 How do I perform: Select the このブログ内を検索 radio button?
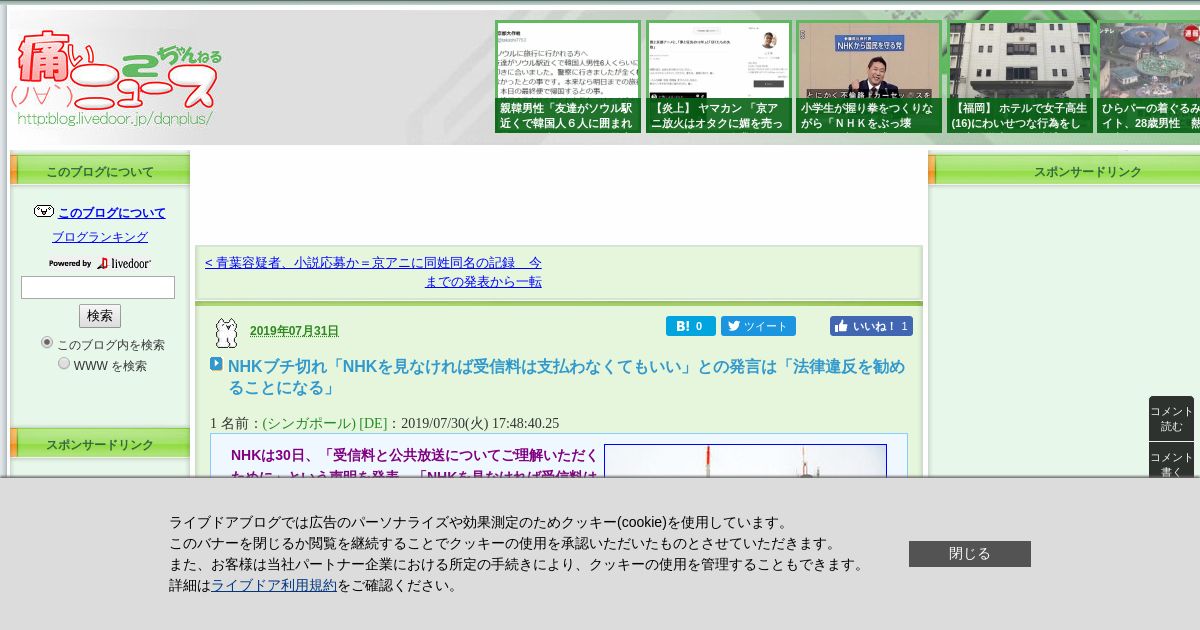(x=47, y=343)
